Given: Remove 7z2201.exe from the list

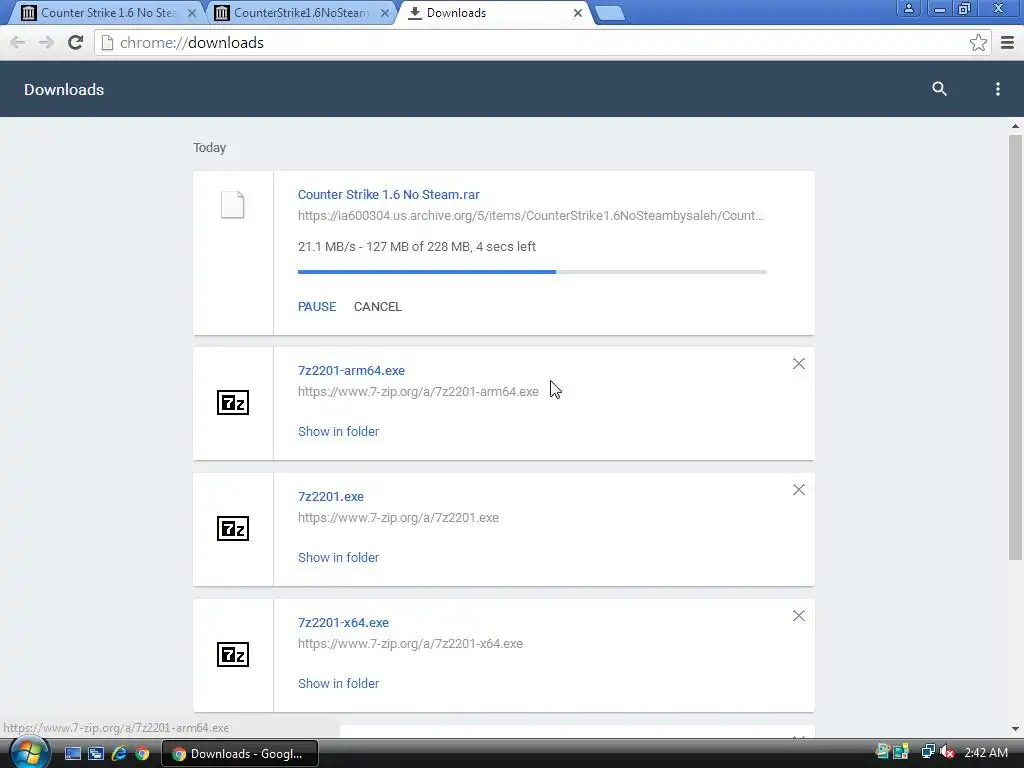Looking at the screenshot, I should [798, 490].
